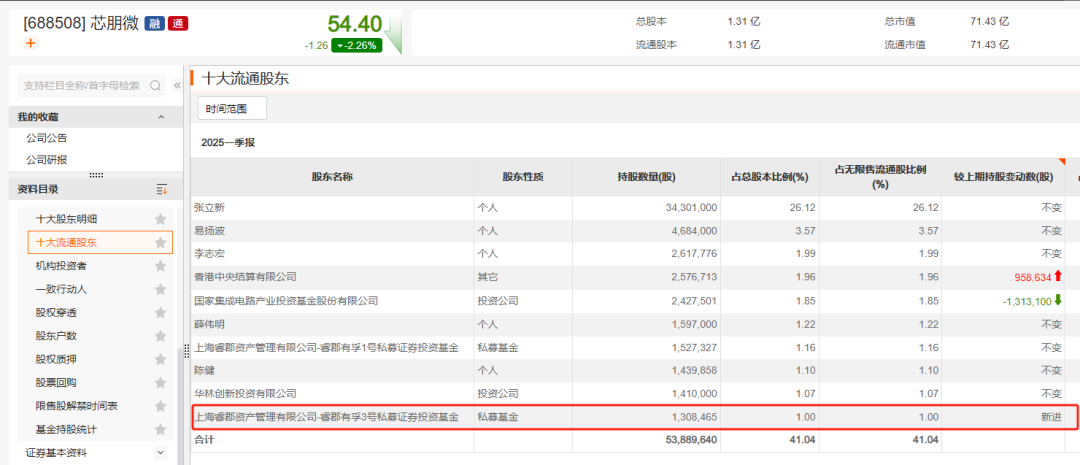Click the sort icon beside 资料目录
Screen dimensions: 1080x465
pos(162,189)
